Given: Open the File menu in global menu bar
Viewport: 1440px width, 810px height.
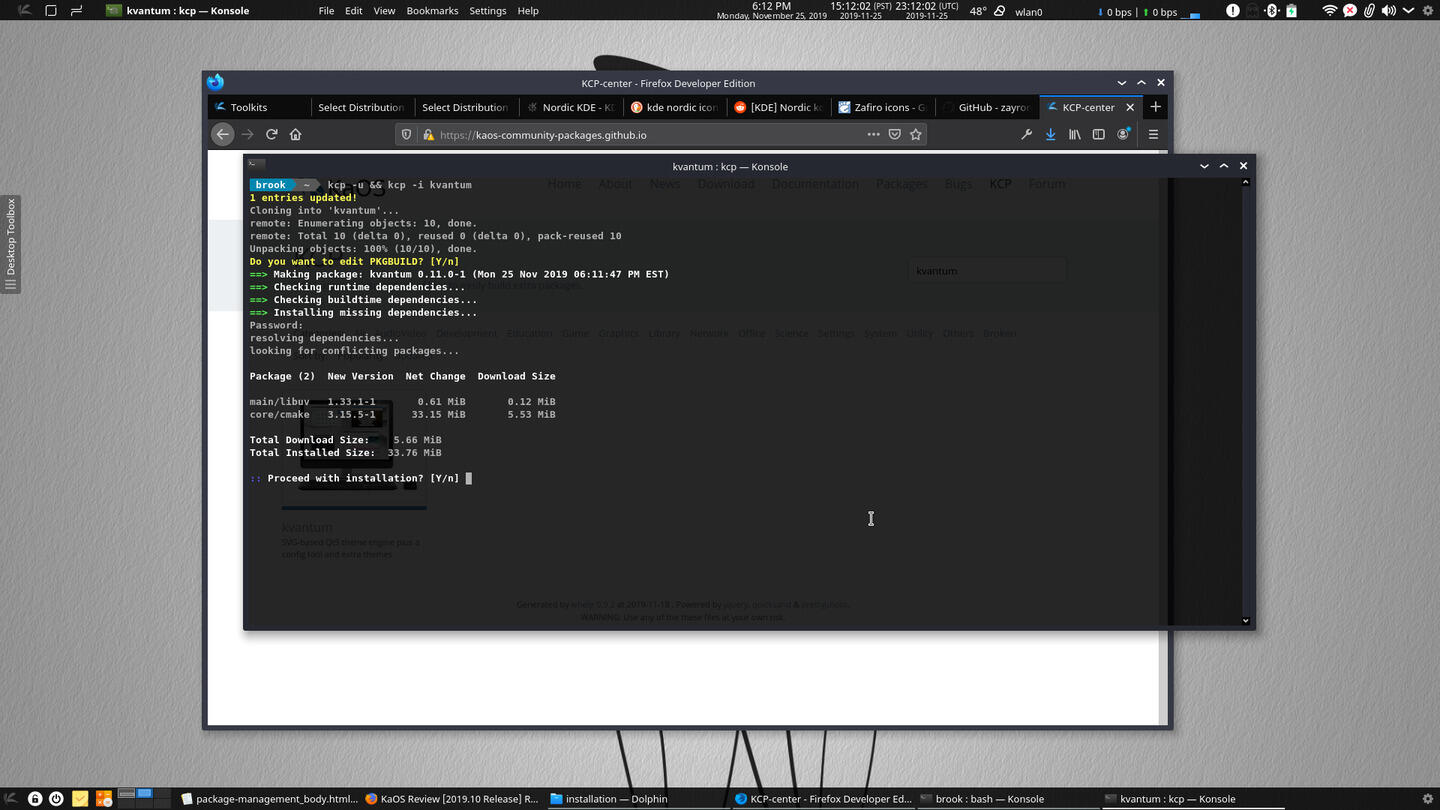Looking at the screenshot, I should (x=326, y=11).
